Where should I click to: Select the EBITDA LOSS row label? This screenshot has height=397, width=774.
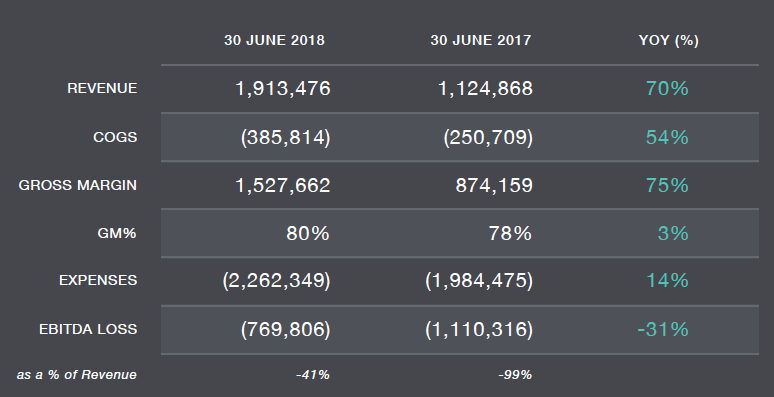[x=88, y=329]
